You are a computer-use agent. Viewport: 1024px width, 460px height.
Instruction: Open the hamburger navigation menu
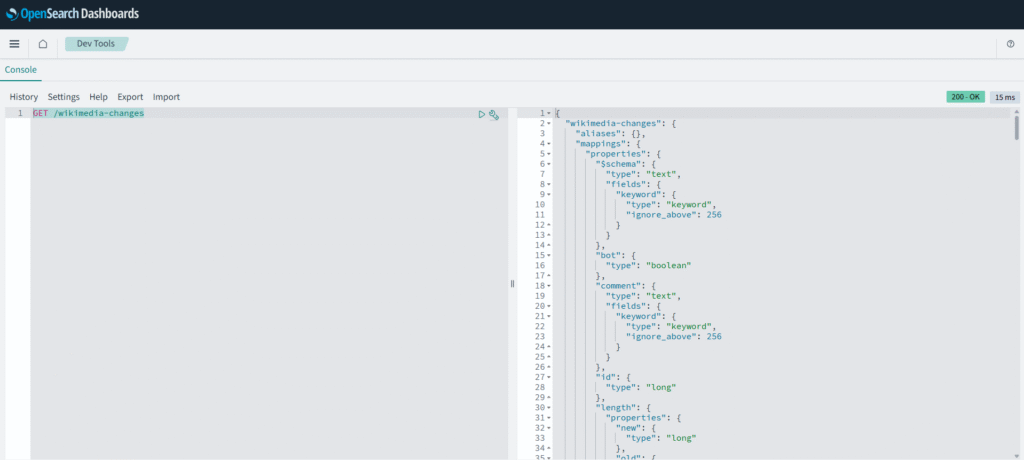(x=14, y=44)
